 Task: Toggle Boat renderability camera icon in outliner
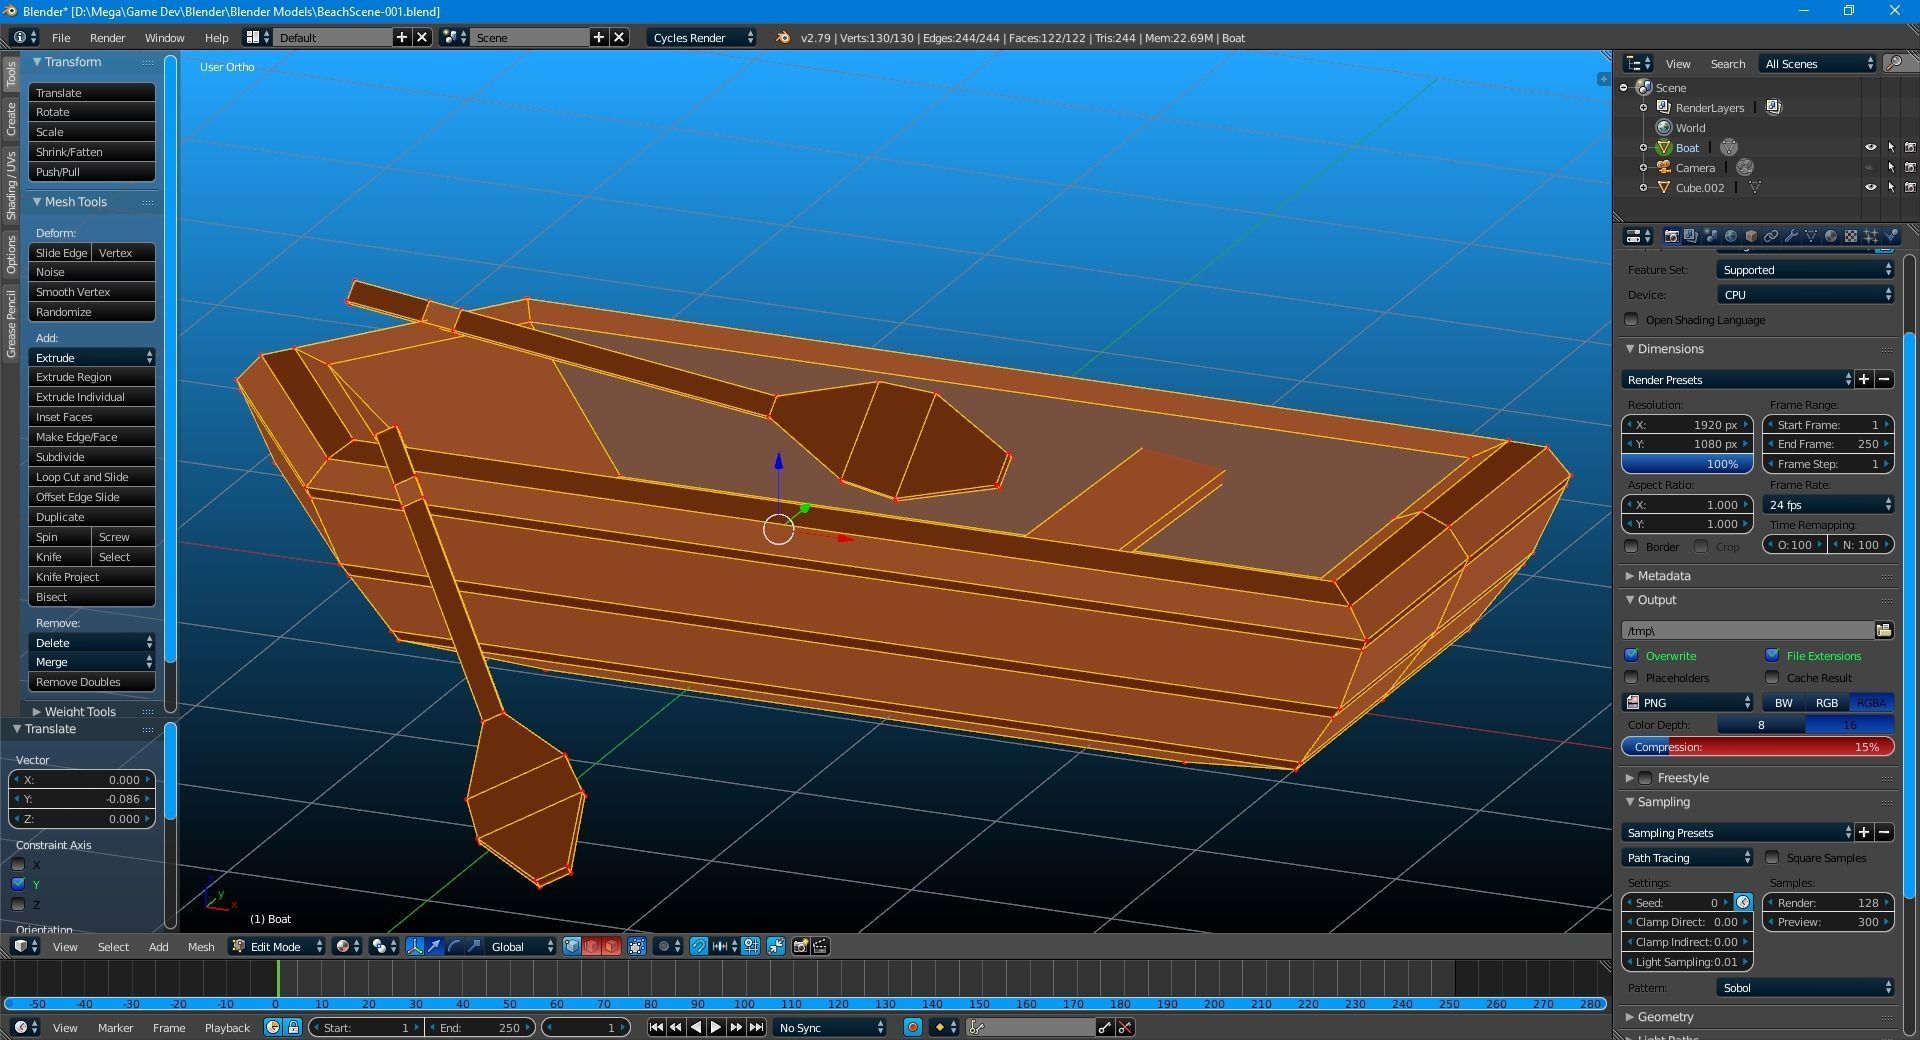point(1910,147)
